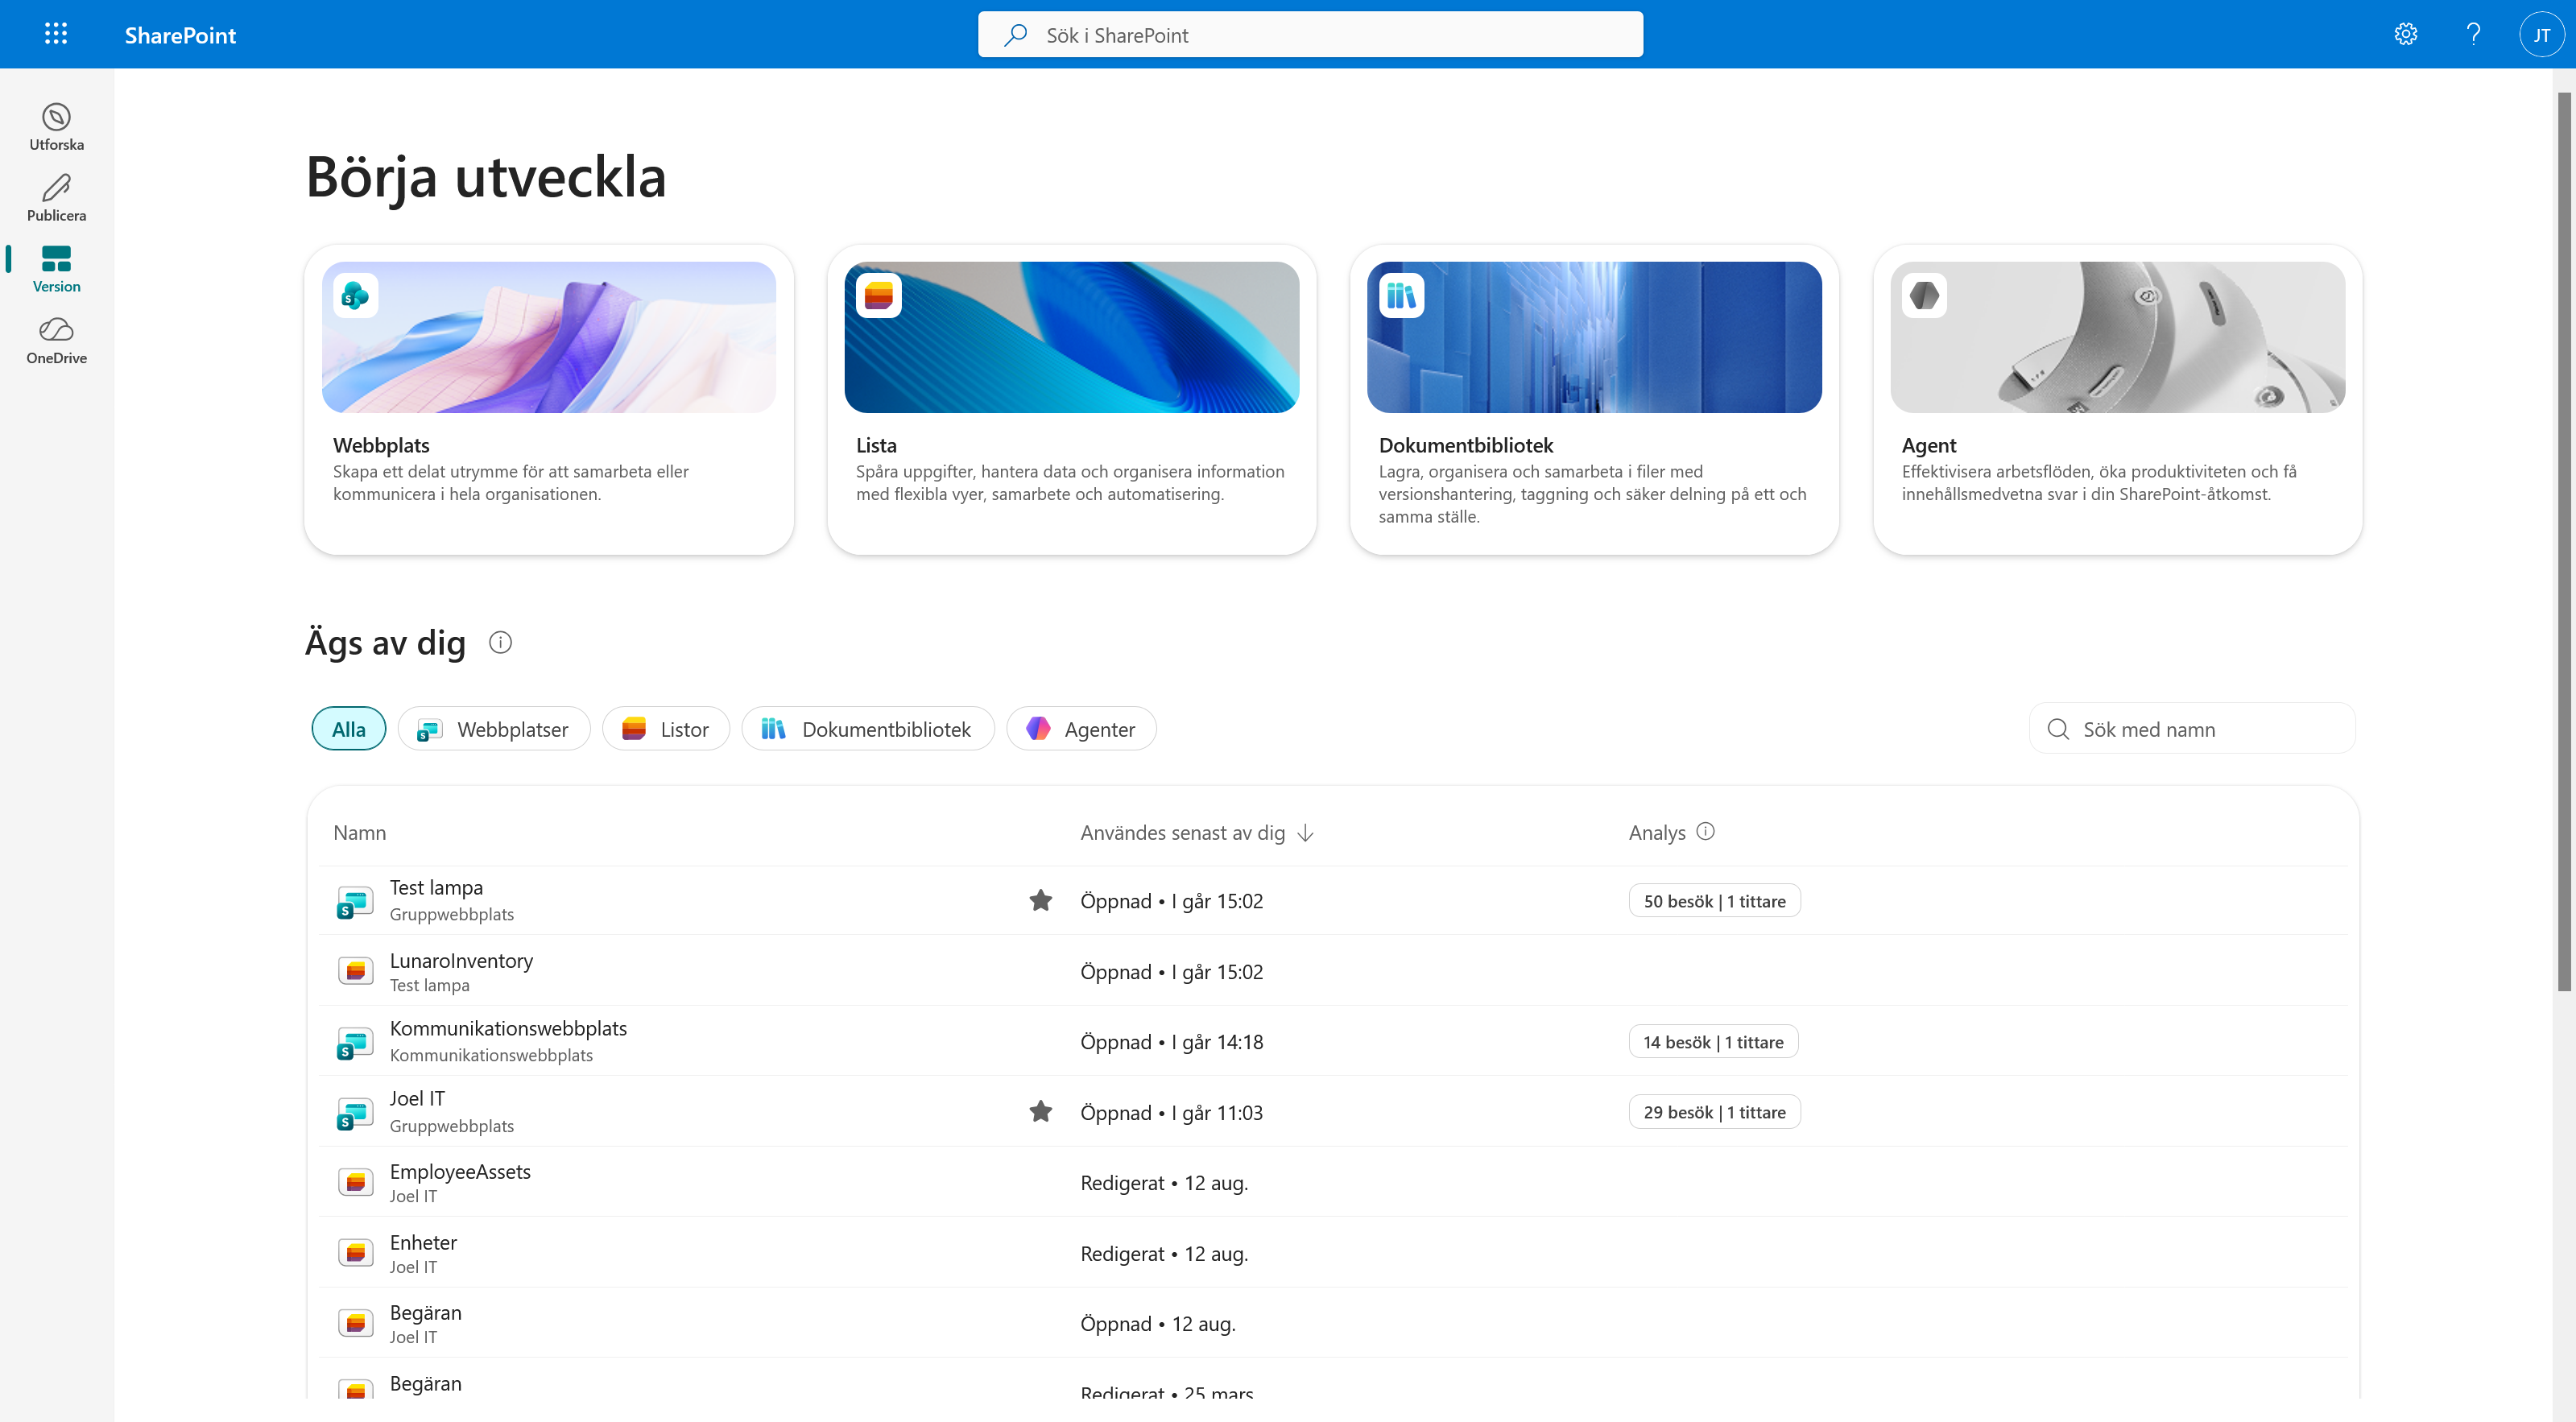Click the Help question mark icon
This screenshot has width=2576, height=1422.
(x=2473, y=34)
